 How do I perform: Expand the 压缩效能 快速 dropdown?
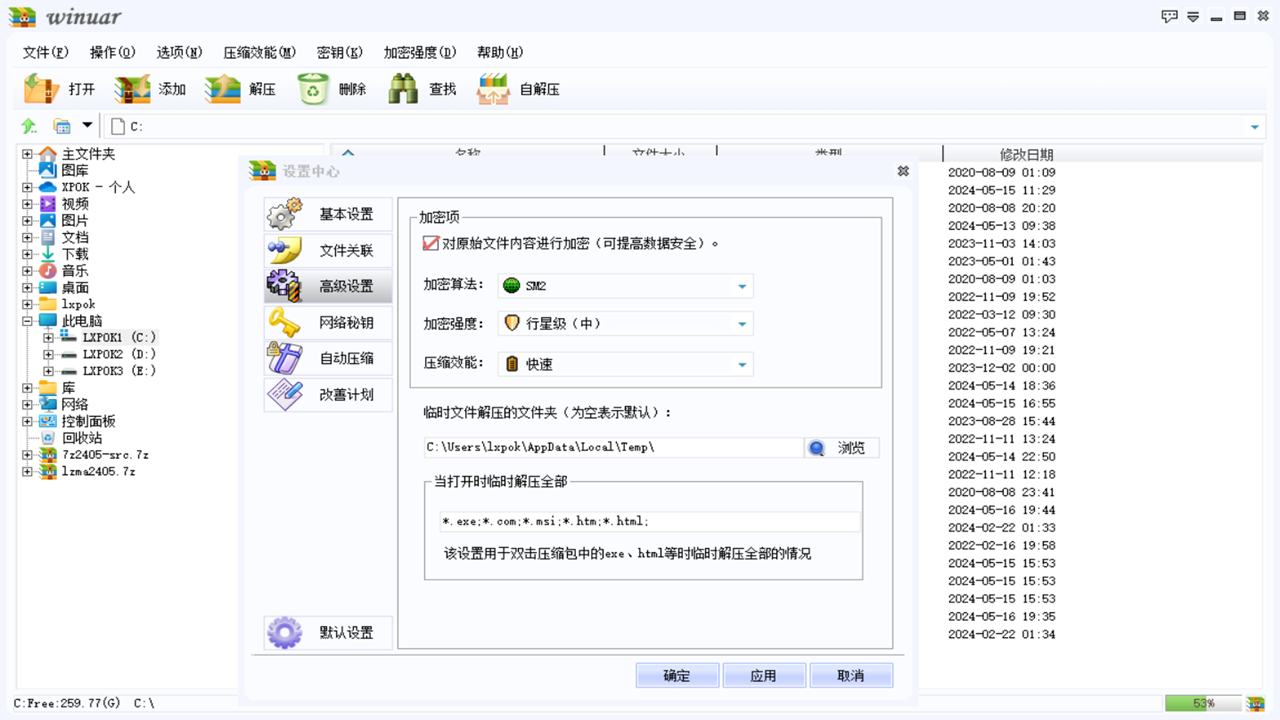coord(740,364)
